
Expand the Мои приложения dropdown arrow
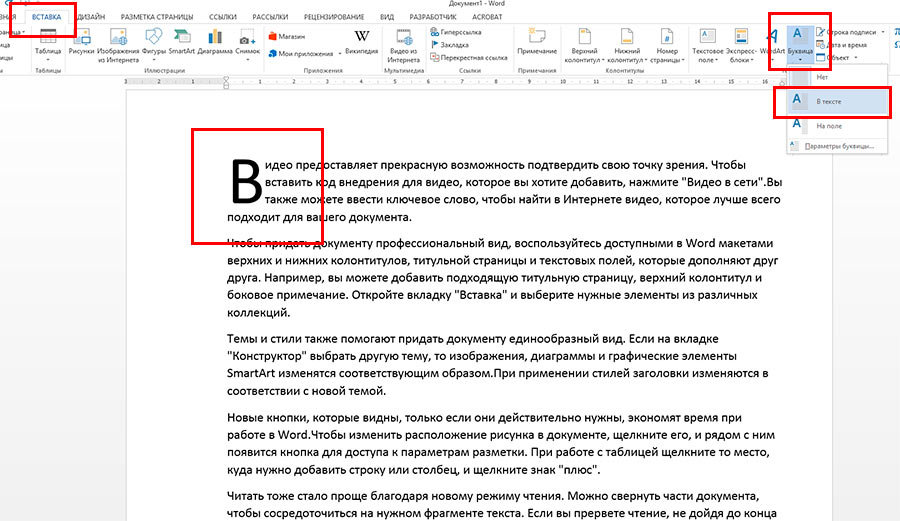[340, 54]
